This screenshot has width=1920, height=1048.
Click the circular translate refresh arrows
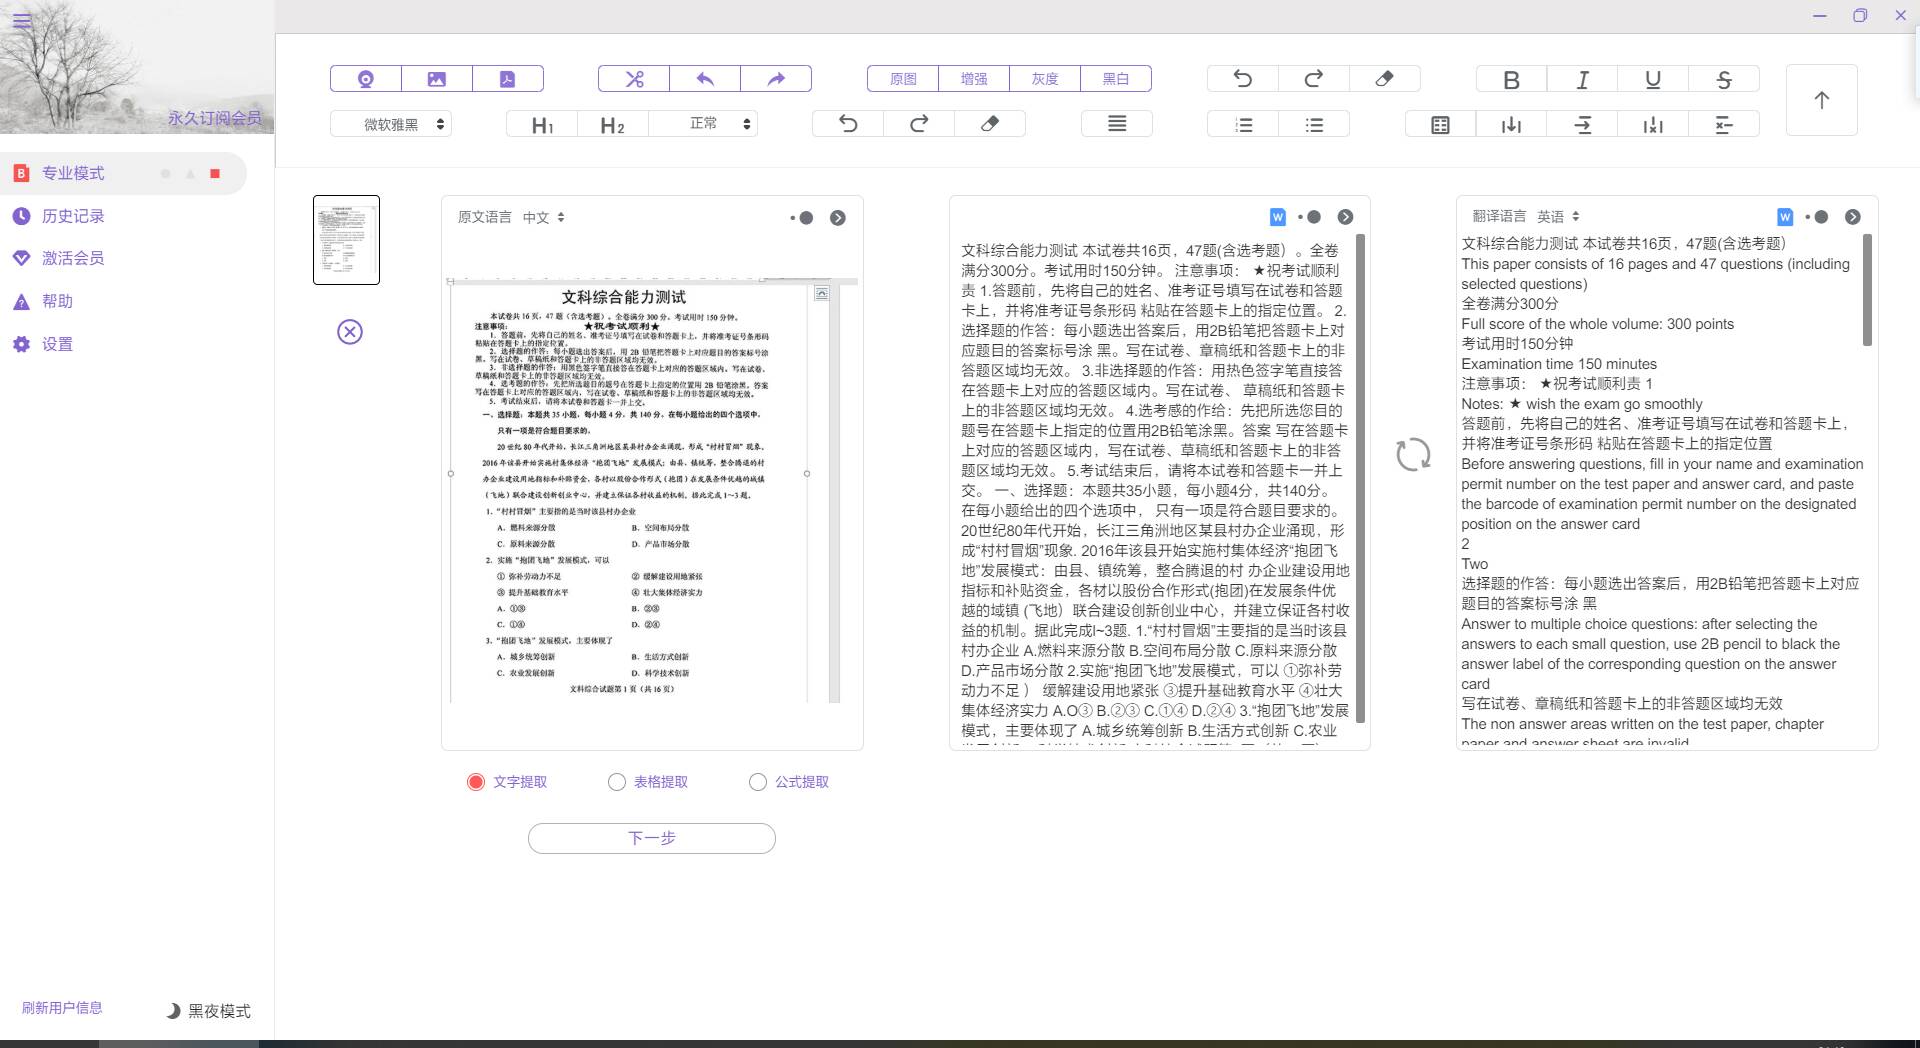pyautogui.click(x=1413, y=455)
